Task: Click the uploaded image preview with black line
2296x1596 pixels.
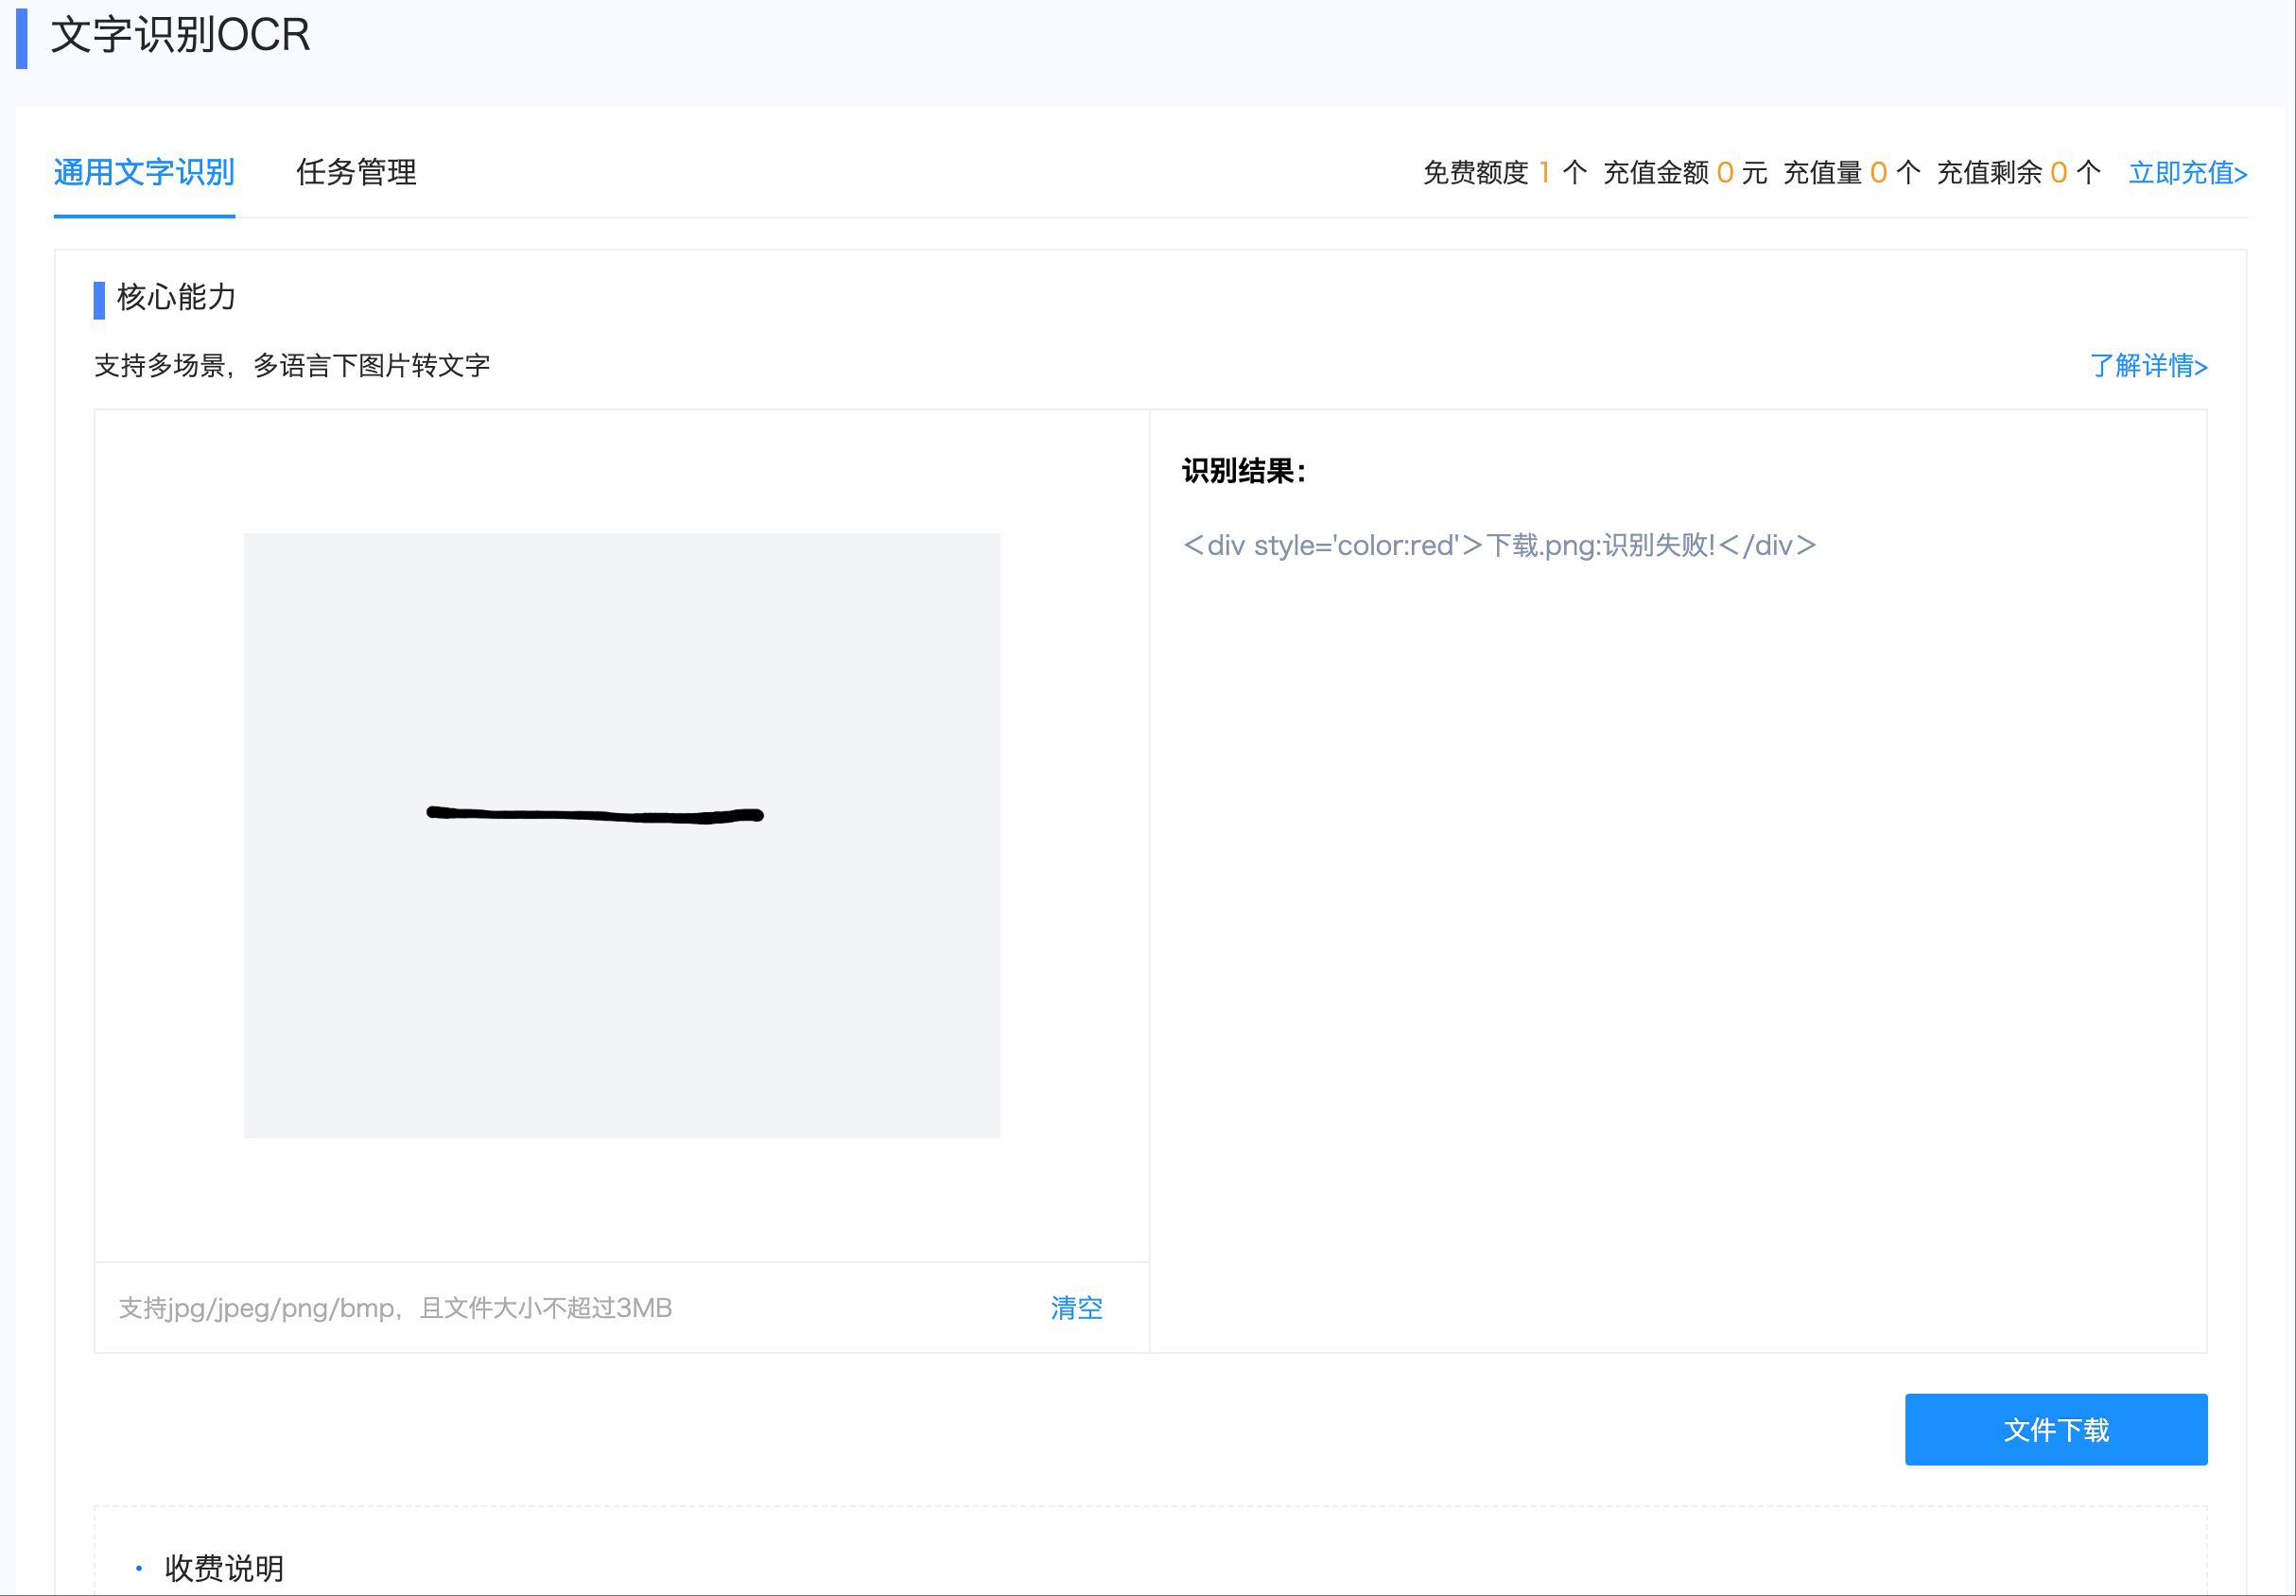Action: 621,834
